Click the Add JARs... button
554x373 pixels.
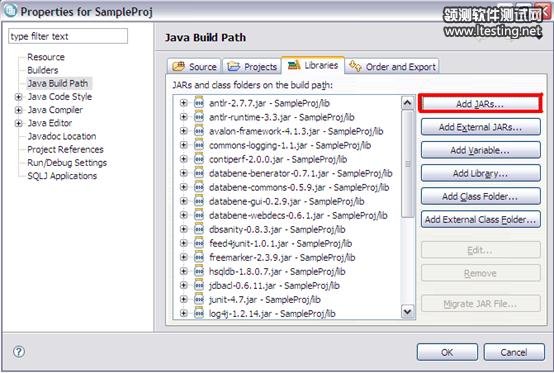(480, 104)
